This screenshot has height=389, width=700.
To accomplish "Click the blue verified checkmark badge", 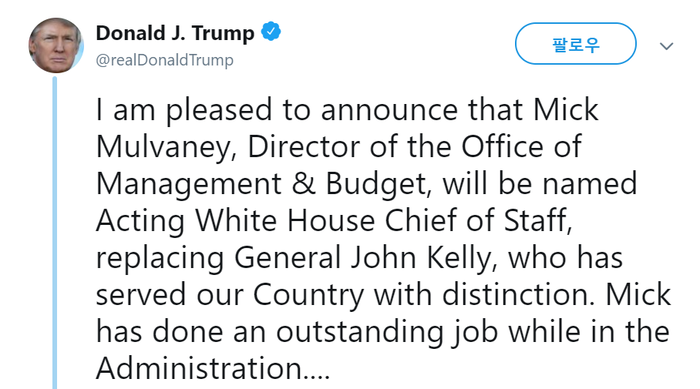I will point(271,32).
